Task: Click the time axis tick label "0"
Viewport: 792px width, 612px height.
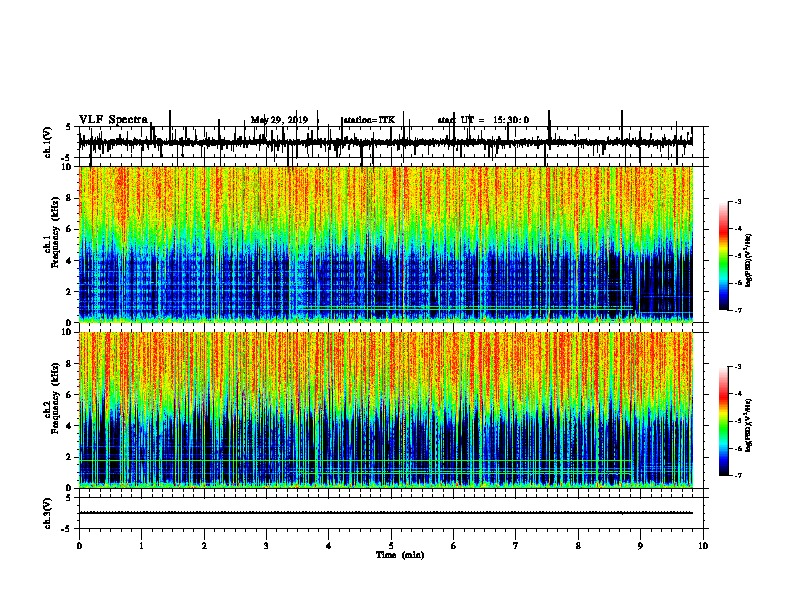Action: point(79,546)
